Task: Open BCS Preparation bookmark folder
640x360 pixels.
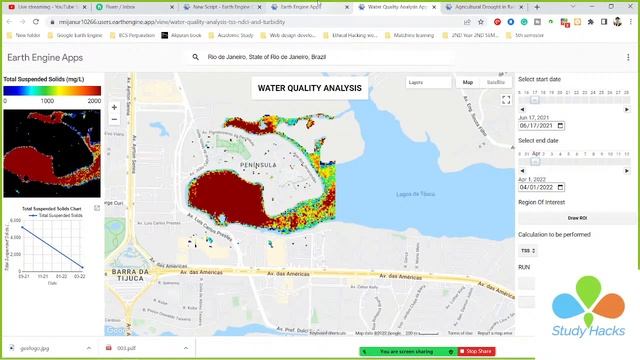Action: coord(132,36)
